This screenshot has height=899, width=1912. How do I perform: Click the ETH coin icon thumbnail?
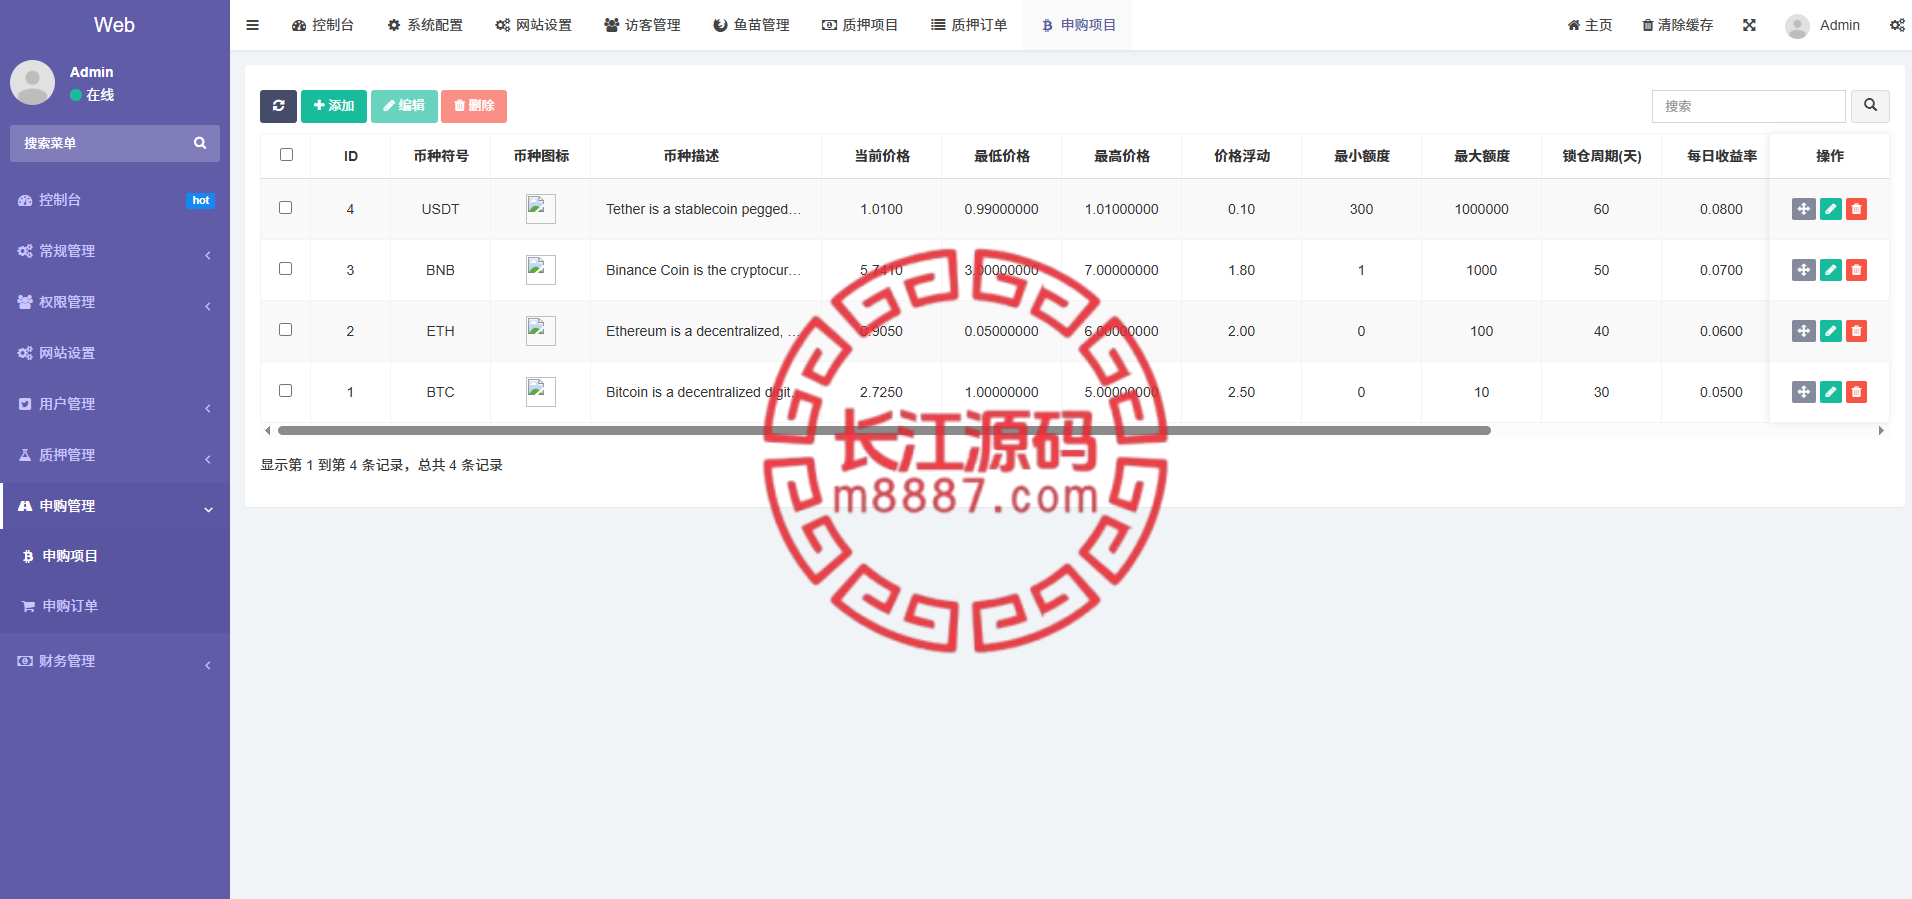pyautogui.click(x=541, y=331)
